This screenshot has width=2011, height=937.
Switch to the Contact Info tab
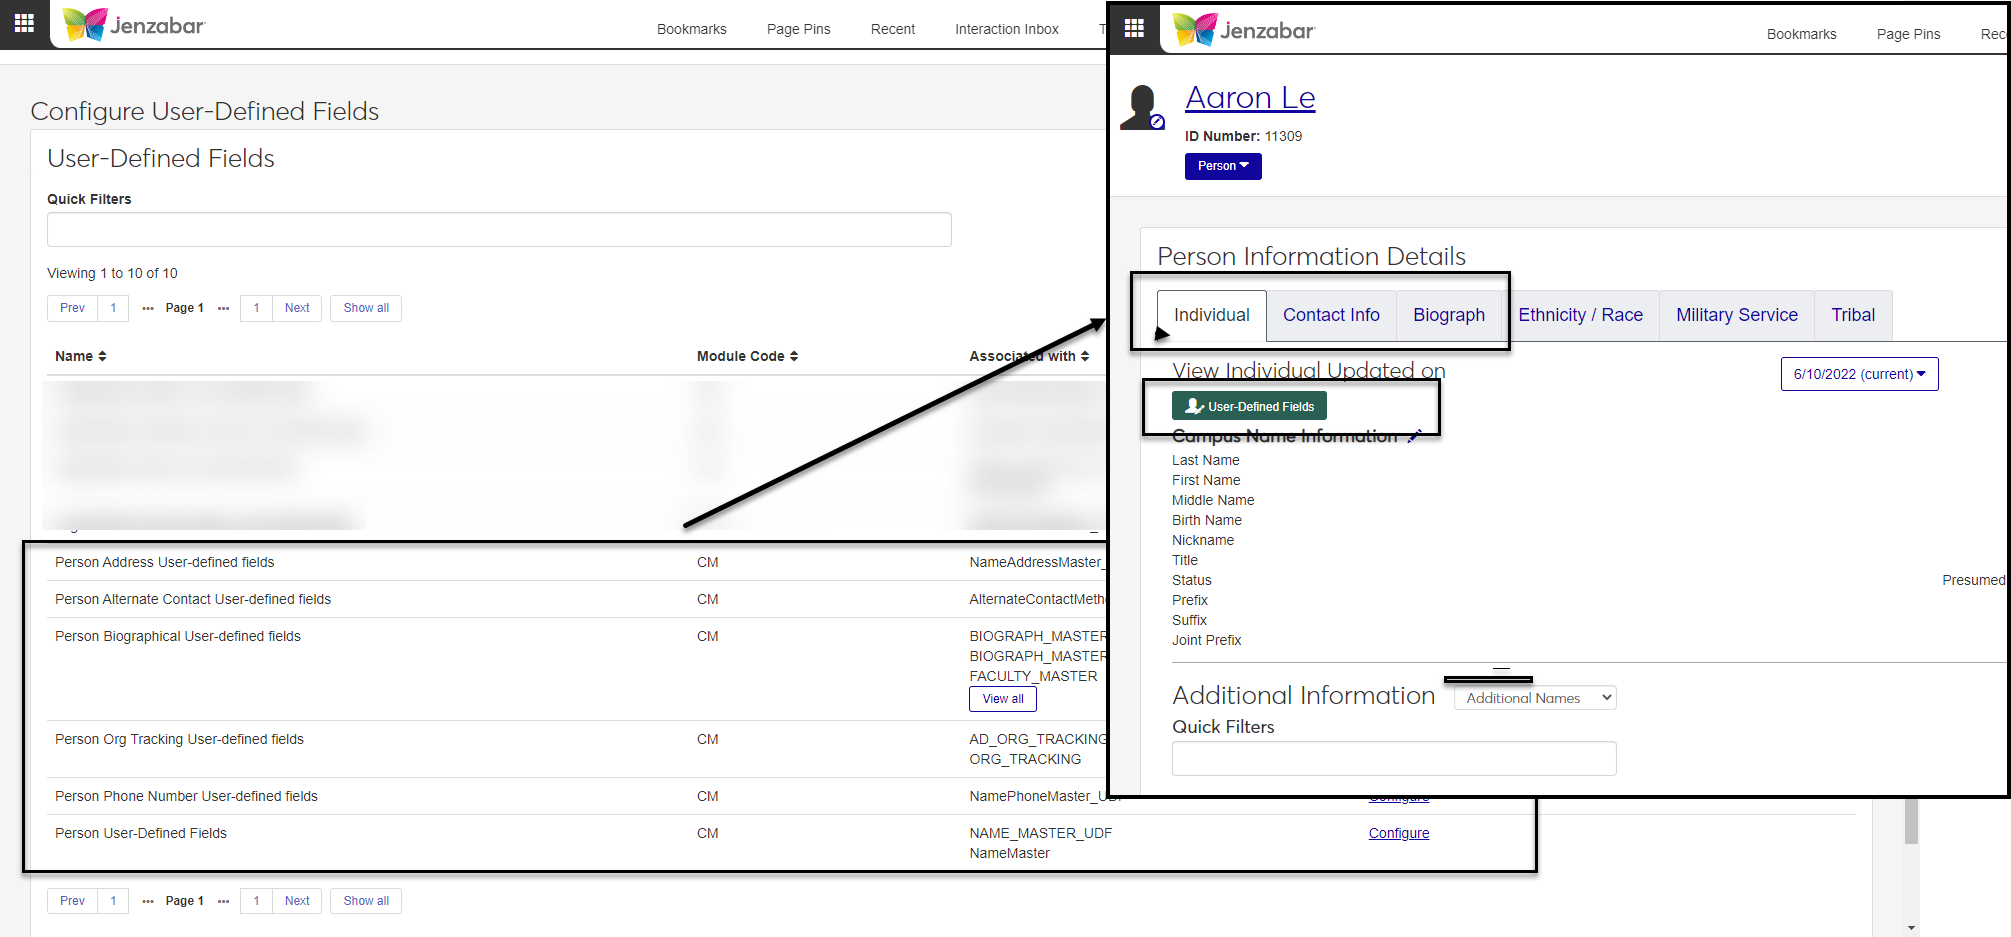pos(1331,315)
